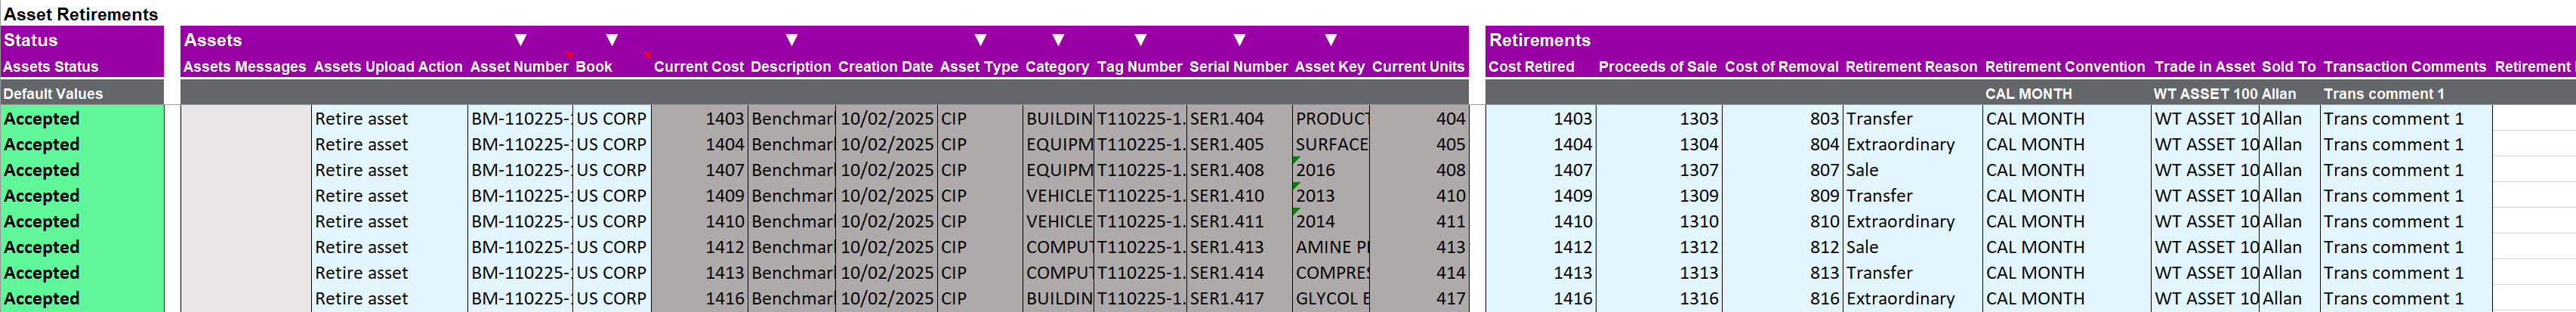Select the Retirement Reason column header
Image resolution: width=2576 pixels, height=312 pixels.
click(1911, 67)
